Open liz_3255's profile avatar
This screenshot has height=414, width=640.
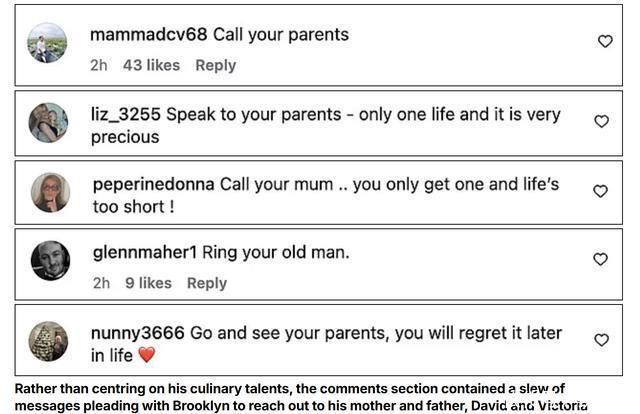pyautogui.click(x=48, y=123)
